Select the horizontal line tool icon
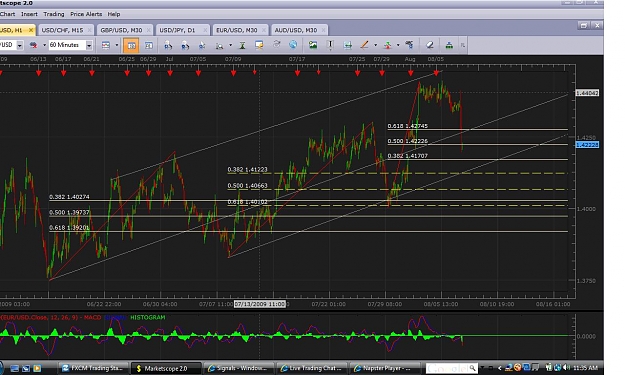The height and width of the screenshot is (375, 625). [x=348, y=45]
